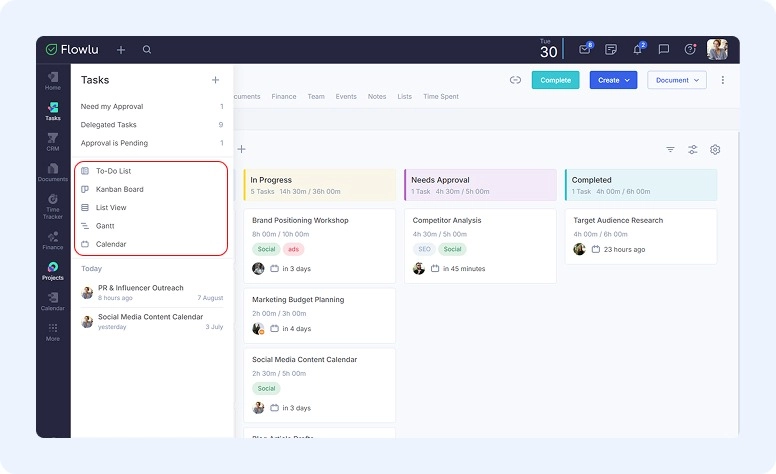Click the Flowlu logo
This screenshot has height=474, width=776.
[x=72, y=49]
